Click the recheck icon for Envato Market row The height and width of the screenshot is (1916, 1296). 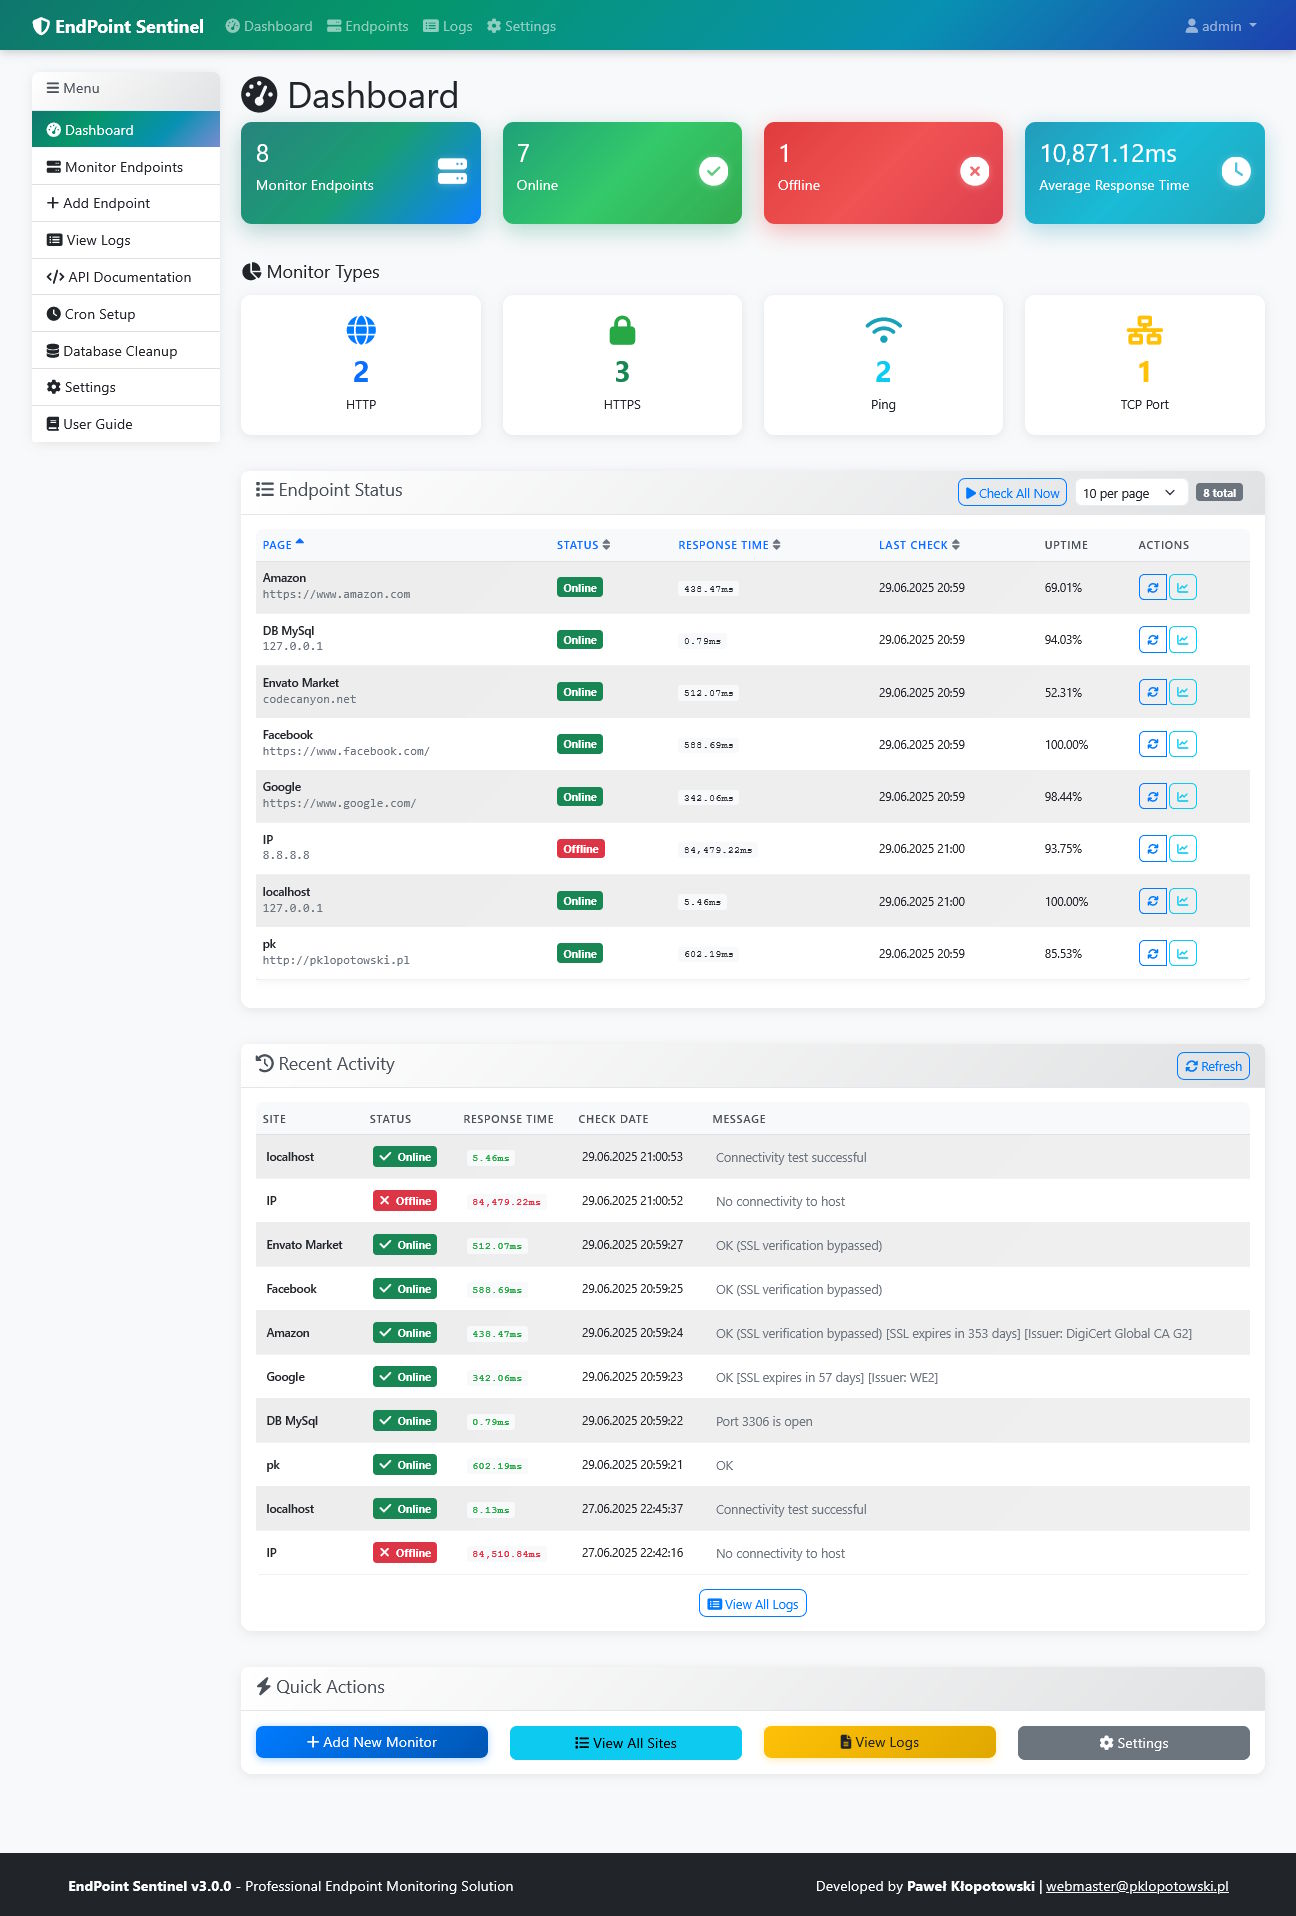(x=1152, y=692)
